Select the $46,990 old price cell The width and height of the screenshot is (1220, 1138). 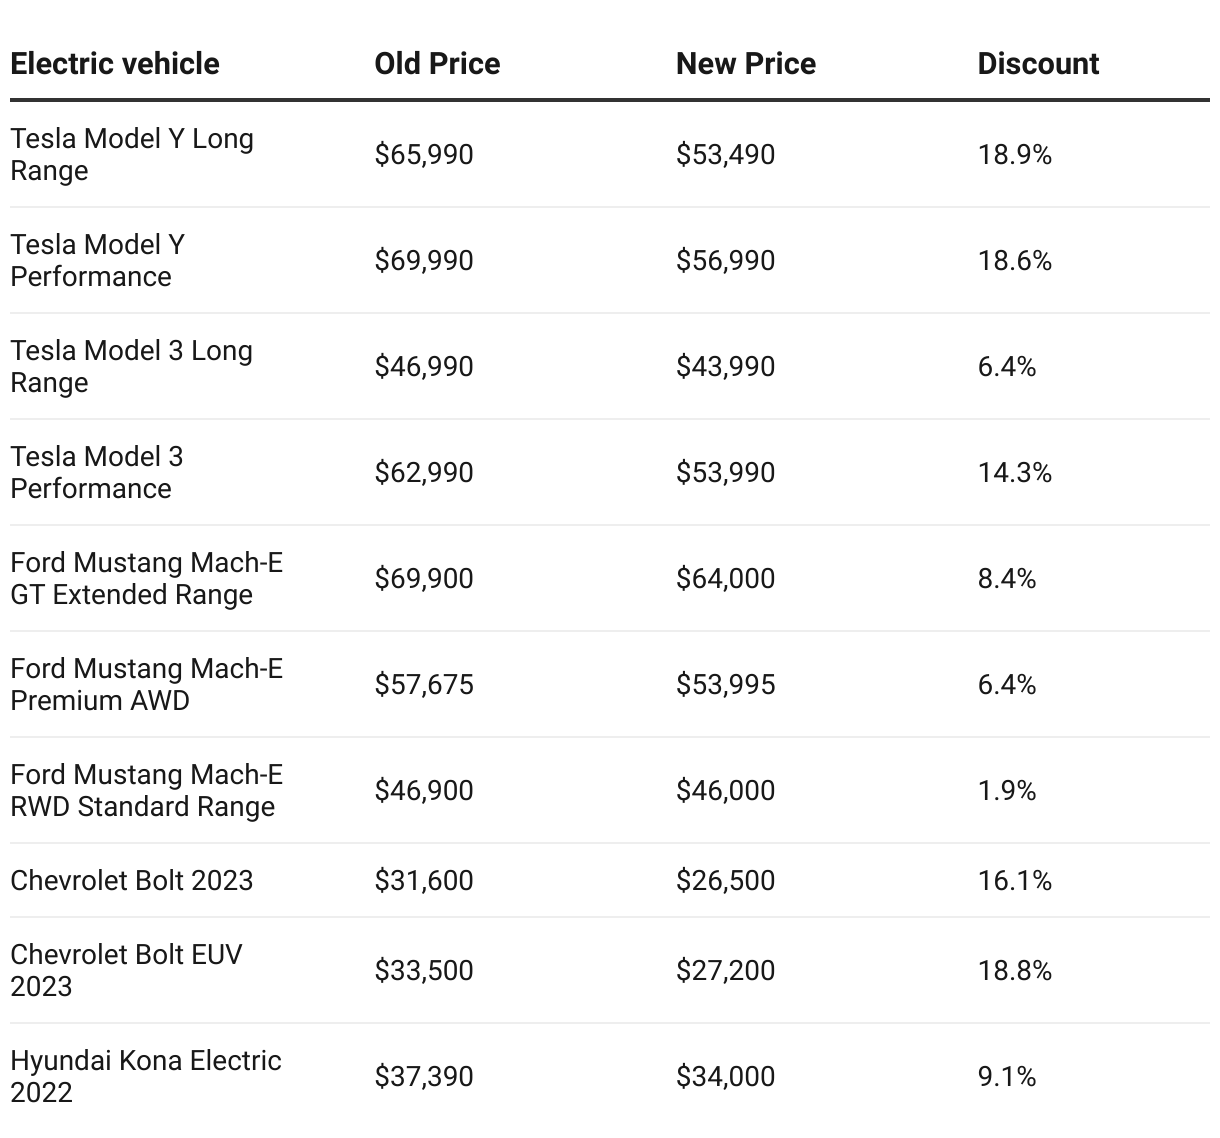pyautogui.click(x=424, y=367)
